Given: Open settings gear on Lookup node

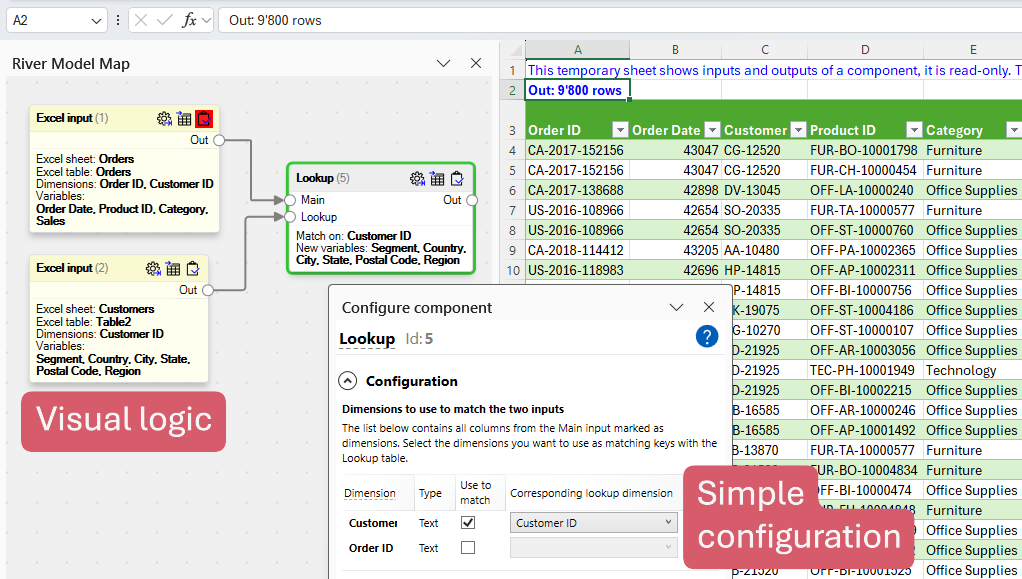Looking at the screenshot, I should coord(418,179).
